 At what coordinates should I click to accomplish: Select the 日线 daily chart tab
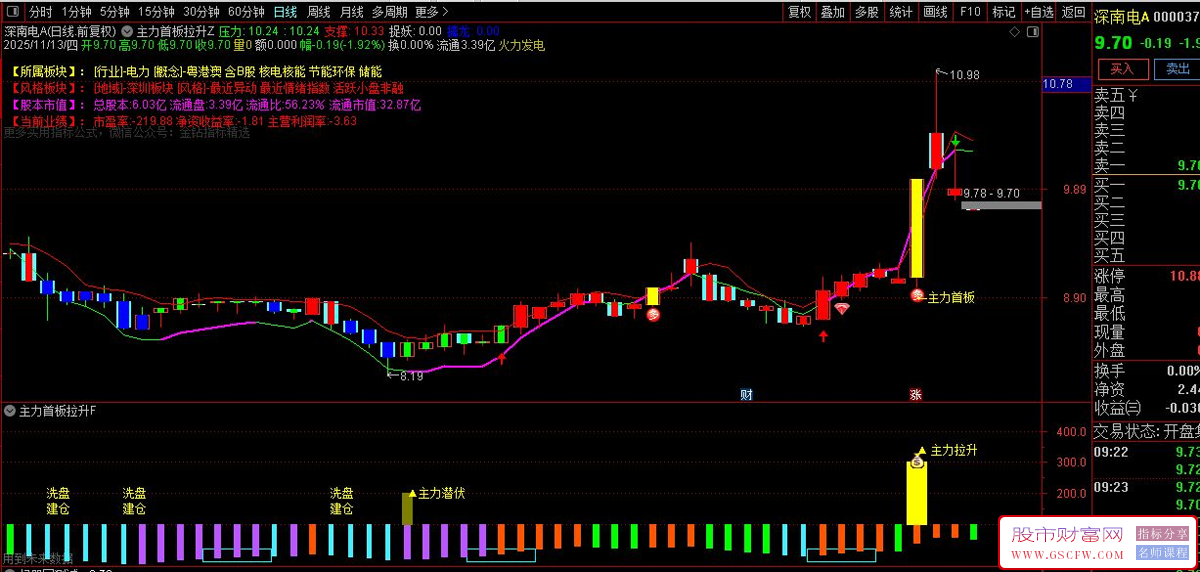pos(285,12)
